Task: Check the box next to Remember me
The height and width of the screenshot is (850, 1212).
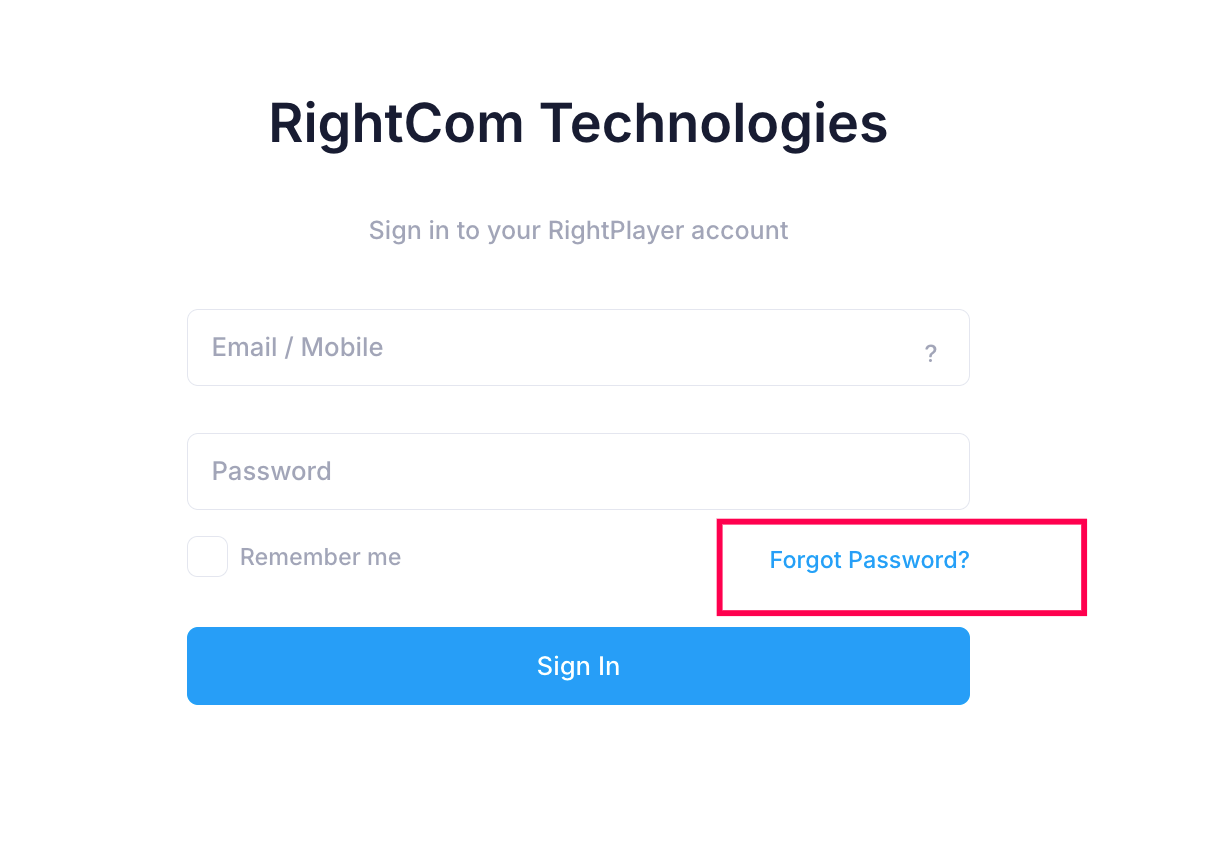Action: [x=207, y=556]
